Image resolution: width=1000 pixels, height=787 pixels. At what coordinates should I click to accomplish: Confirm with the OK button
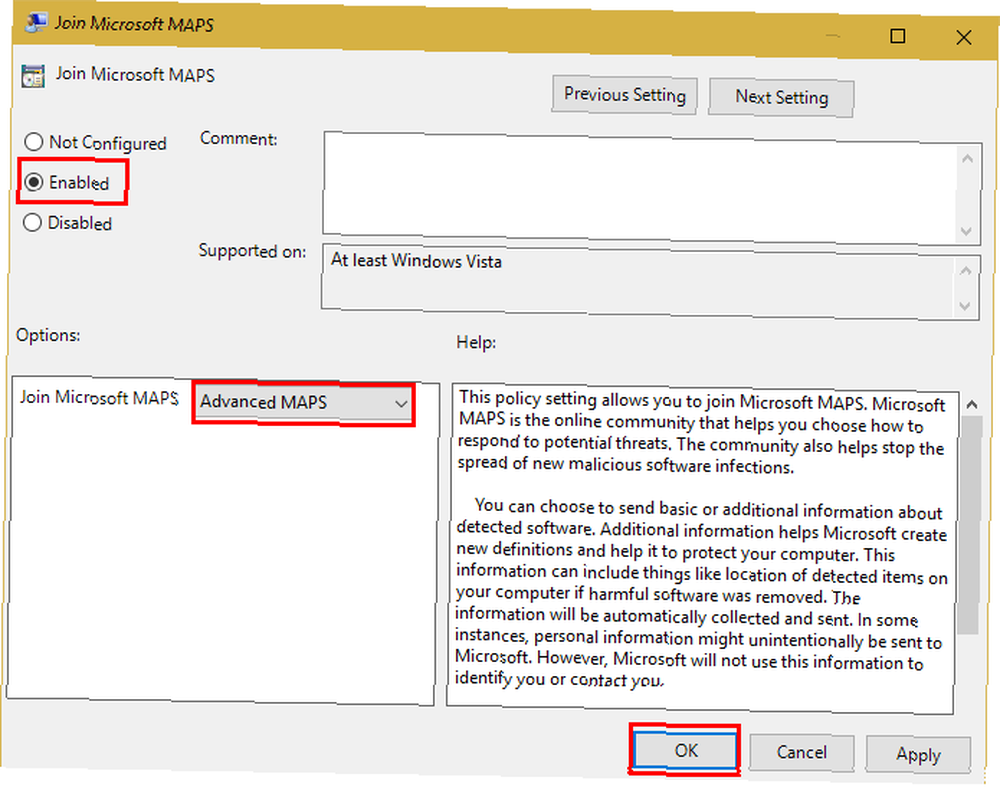point(686,750)
